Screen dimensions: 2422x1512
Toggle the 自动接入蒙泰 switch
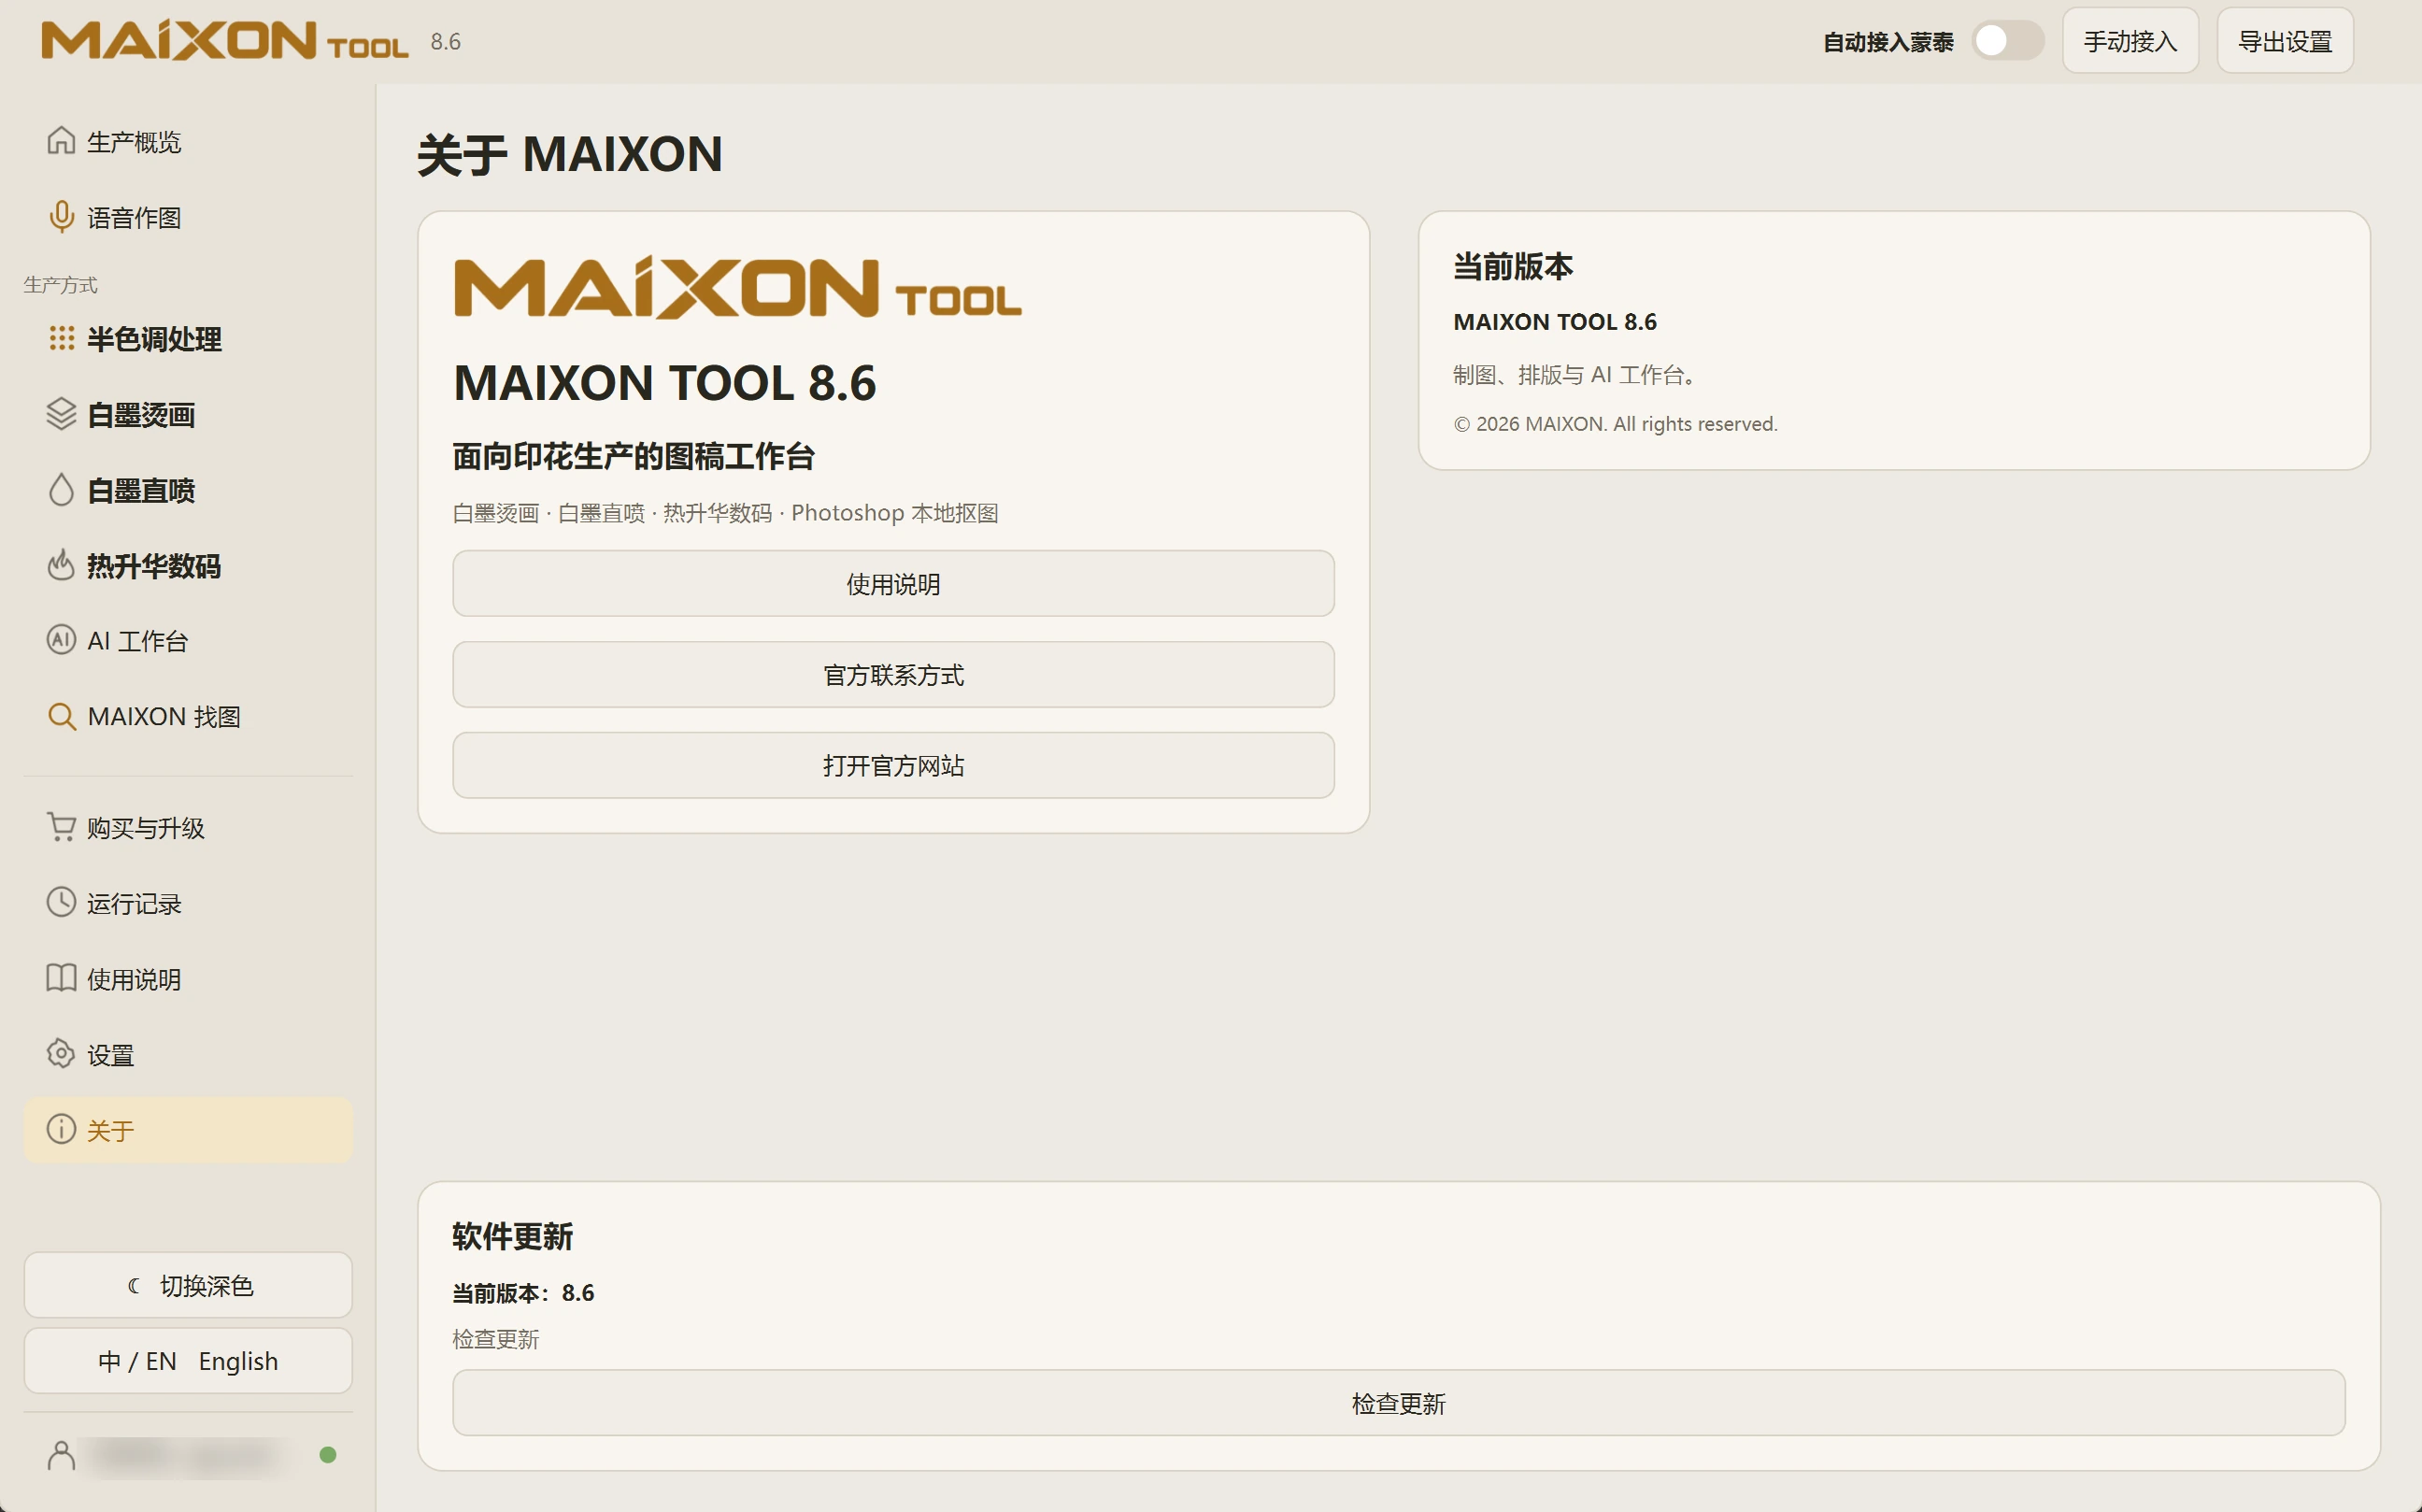pyautogui.click(x=2007, y=41)
